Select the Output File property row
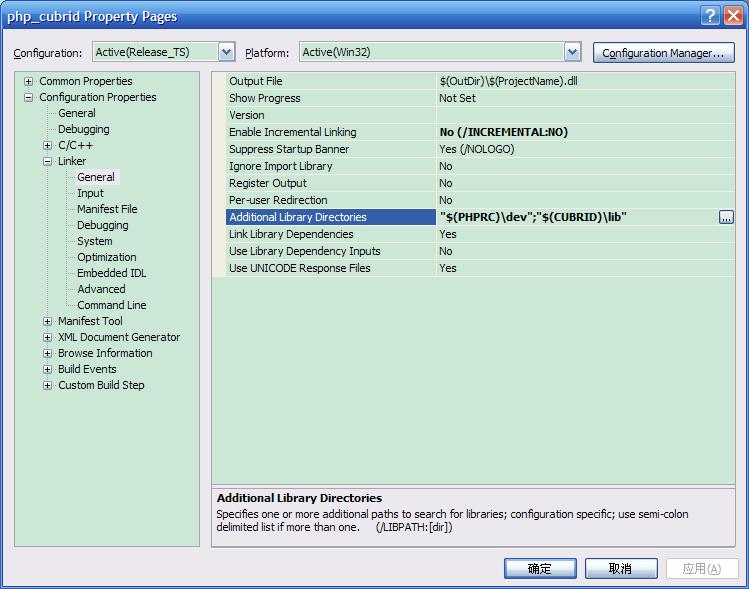 [256, 81]
